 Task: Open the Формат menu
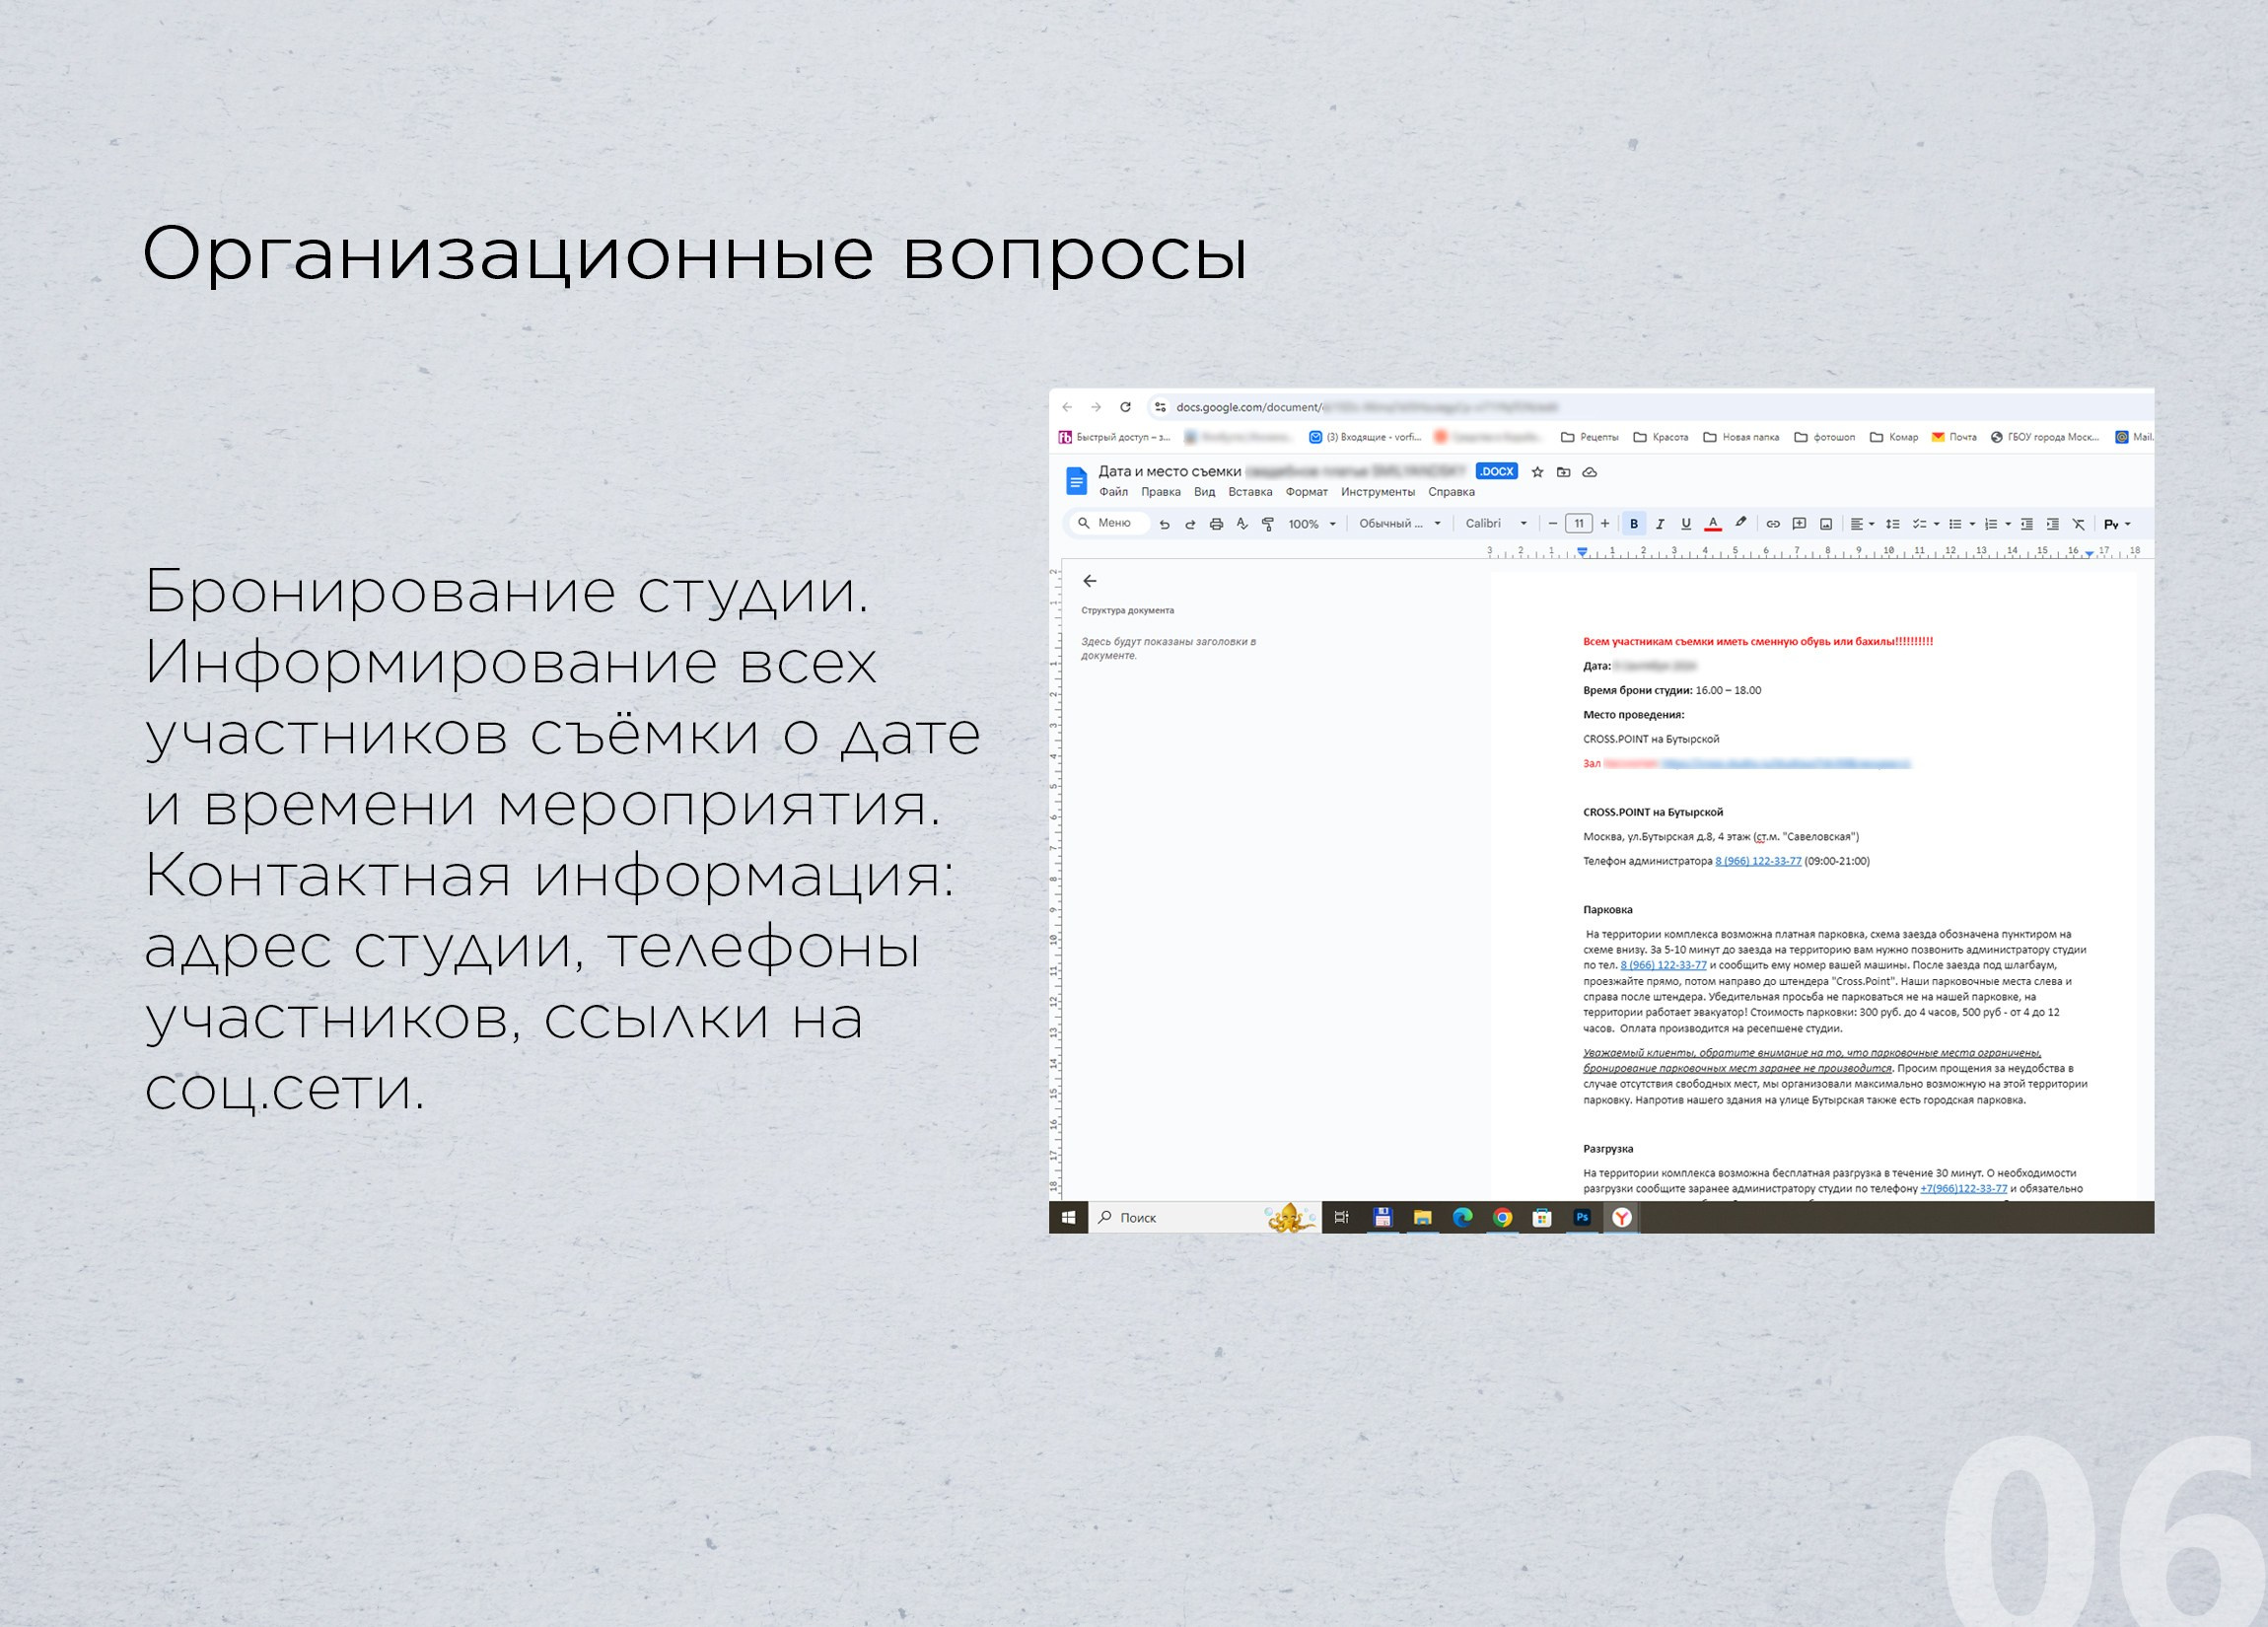pos(1306,492)
